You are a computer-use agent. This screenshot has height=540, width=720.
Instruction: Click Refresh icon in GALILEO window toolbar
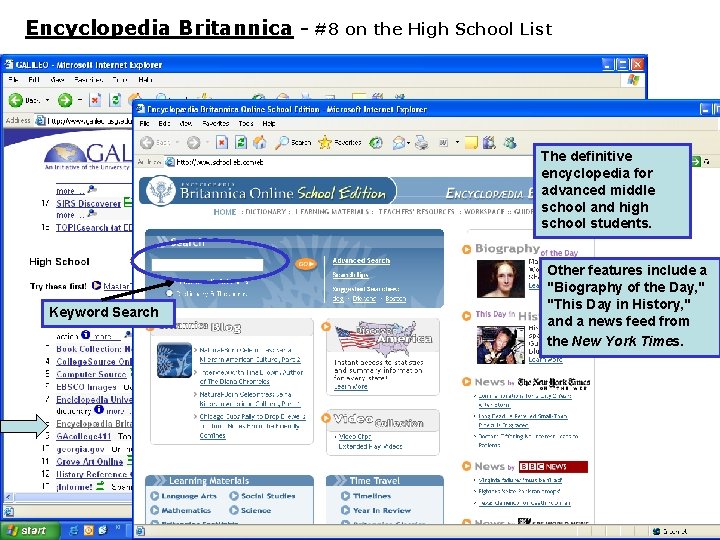click(116, 100)
